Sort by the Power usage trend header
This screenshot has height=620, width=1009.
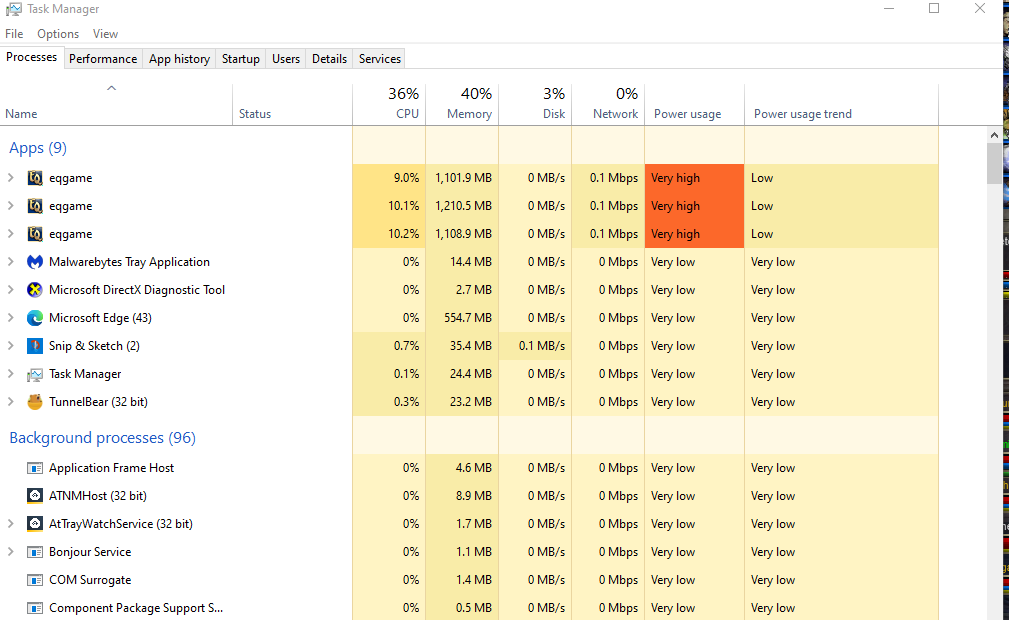[x=841, y=104]
